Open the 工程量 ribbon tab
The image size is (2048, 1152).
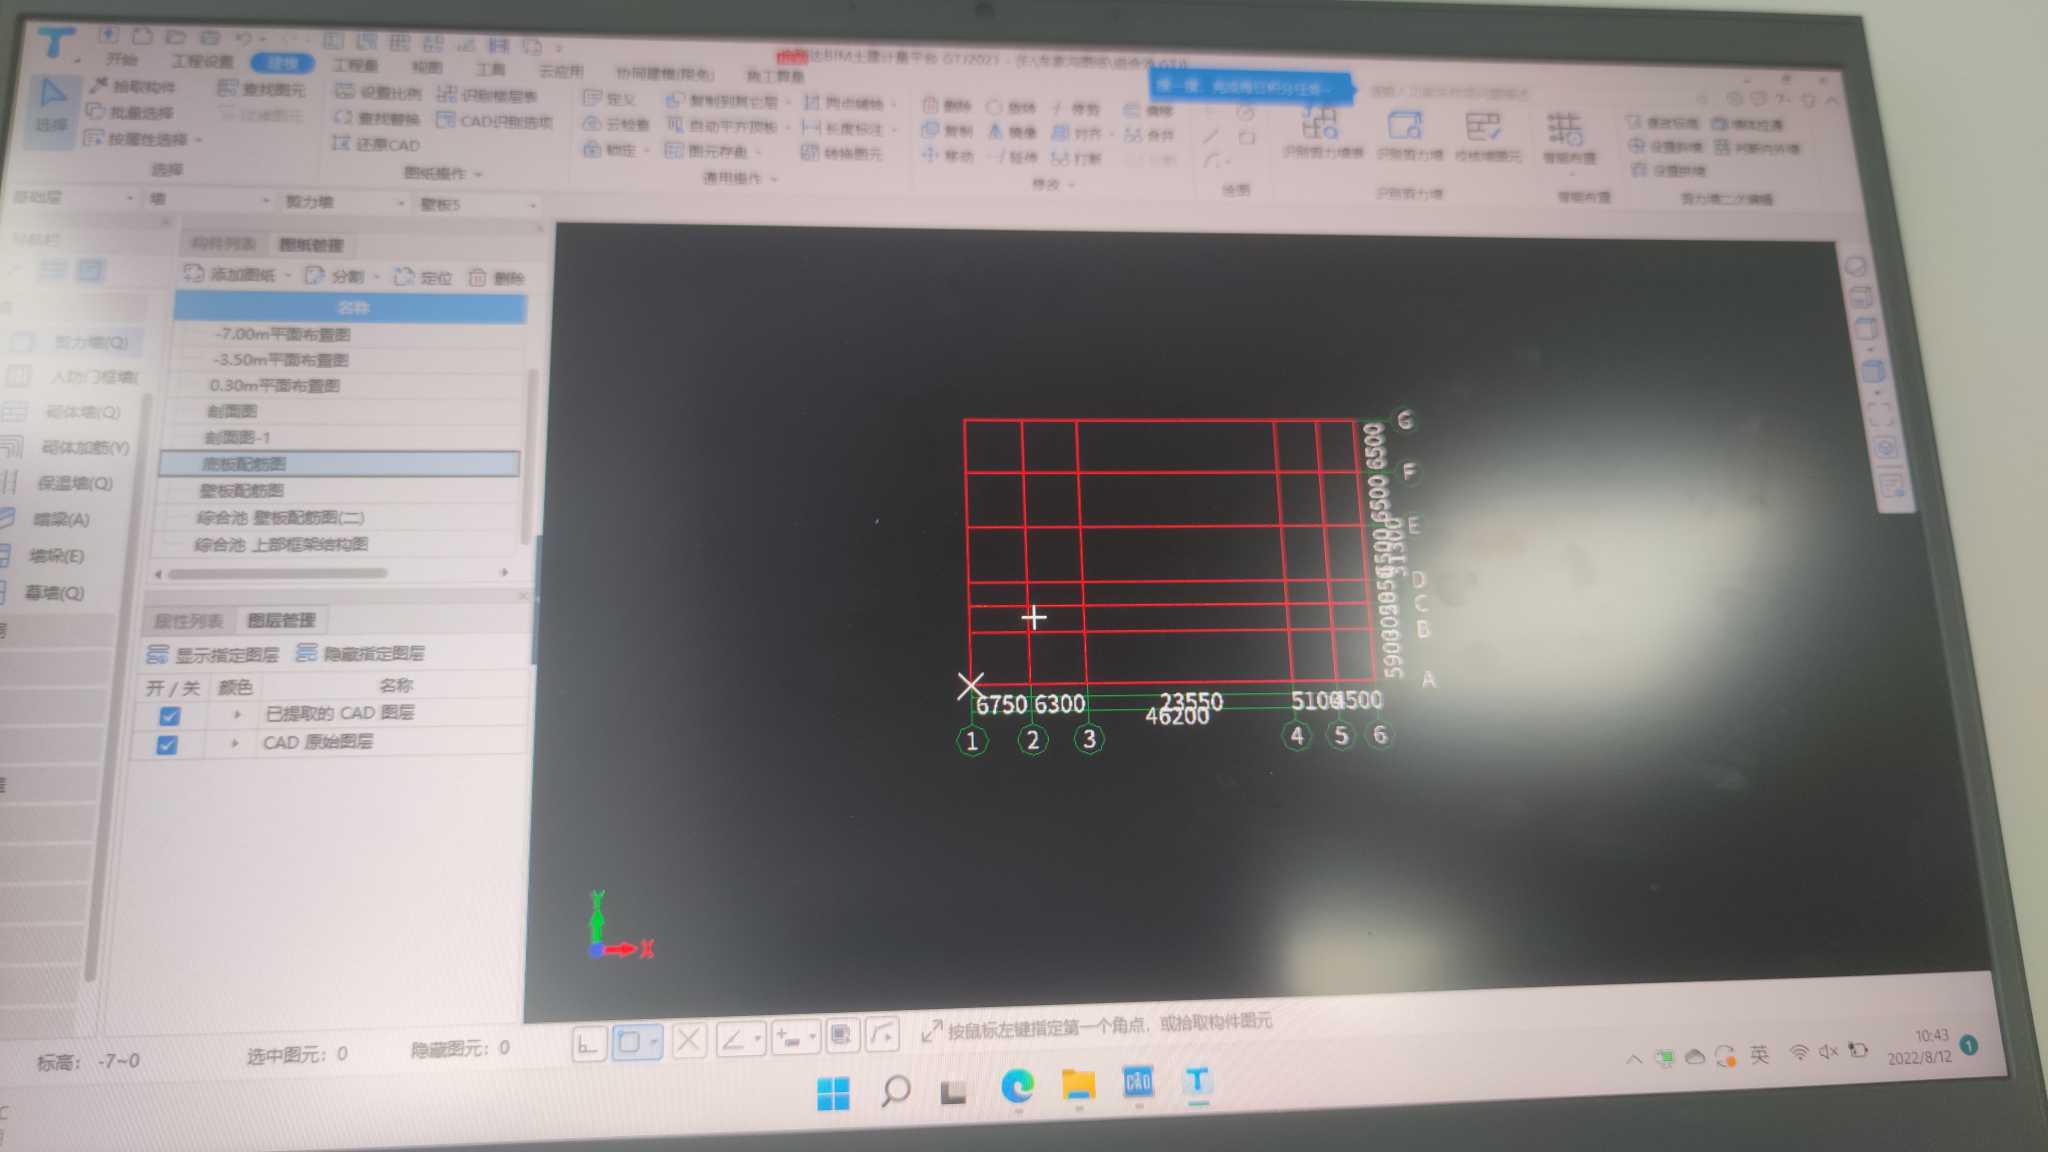pos(355,65)
